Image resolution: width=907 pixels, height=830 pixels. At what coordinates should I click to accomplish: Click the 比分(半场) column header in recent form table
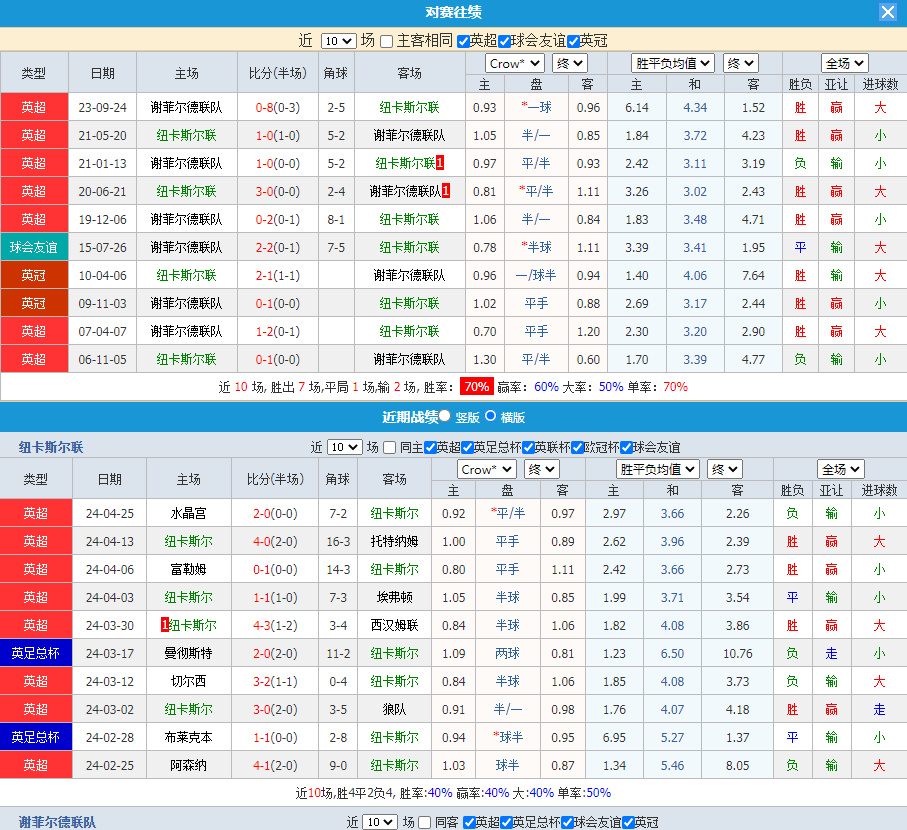click(x=275, y=479)
